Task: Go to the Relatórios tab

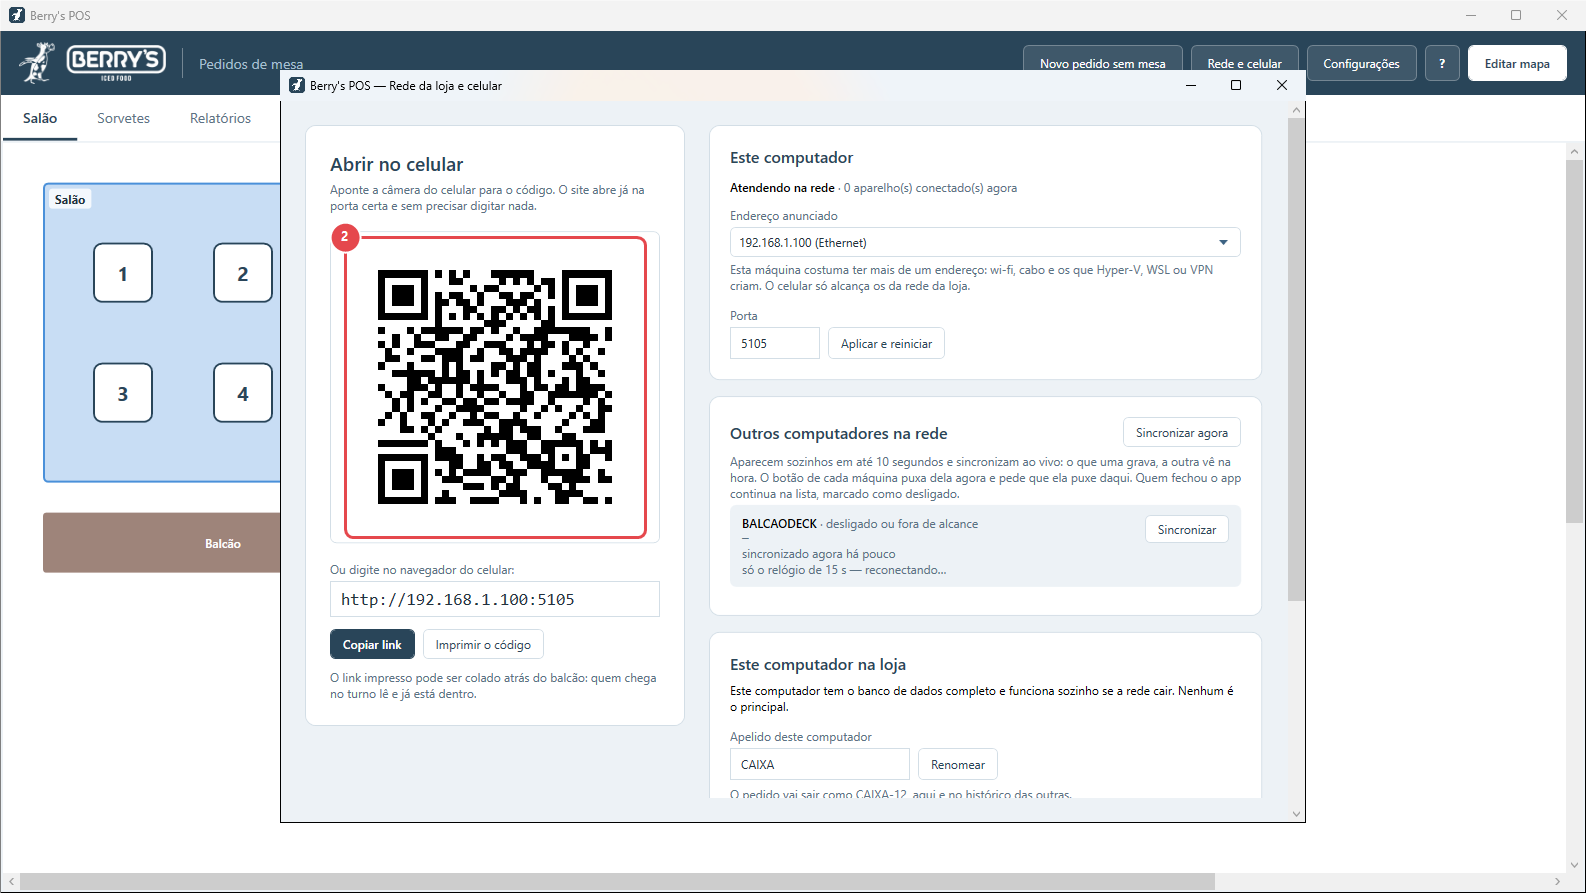Action: 220,118
